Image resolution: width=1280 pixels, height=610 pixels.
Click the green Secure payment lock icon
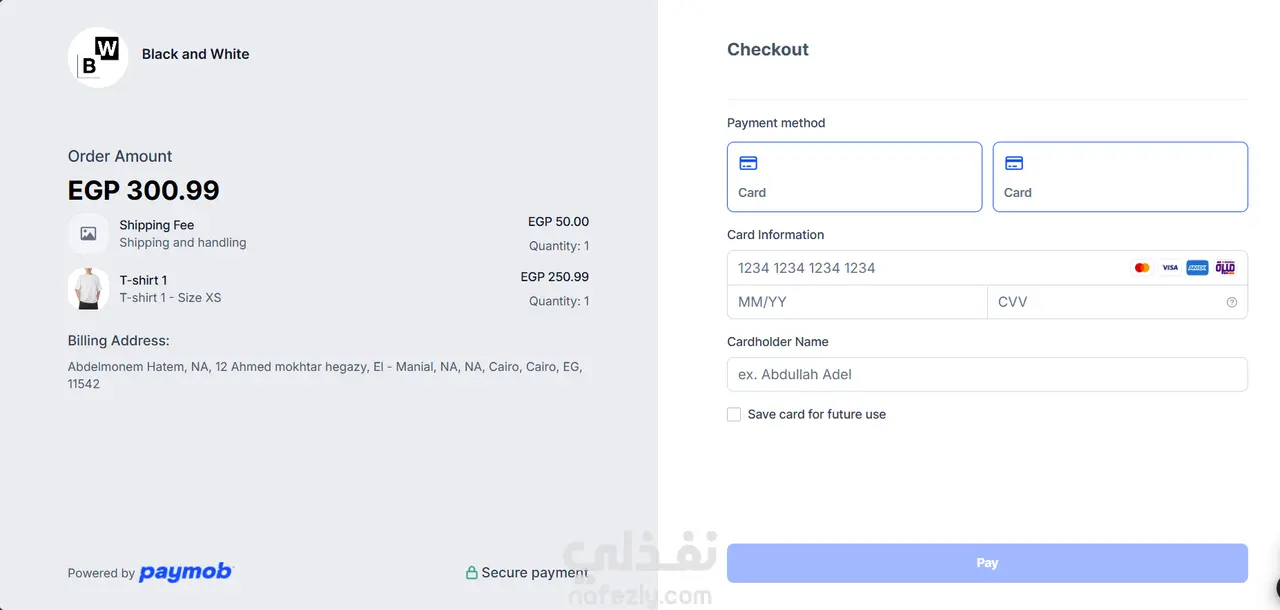(472, 573)
